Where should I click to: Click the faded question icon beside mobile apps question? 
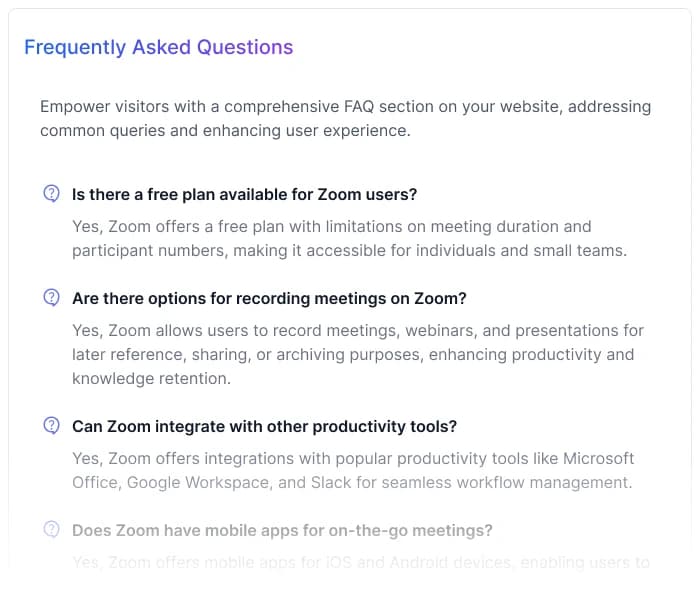click(51, 530)
